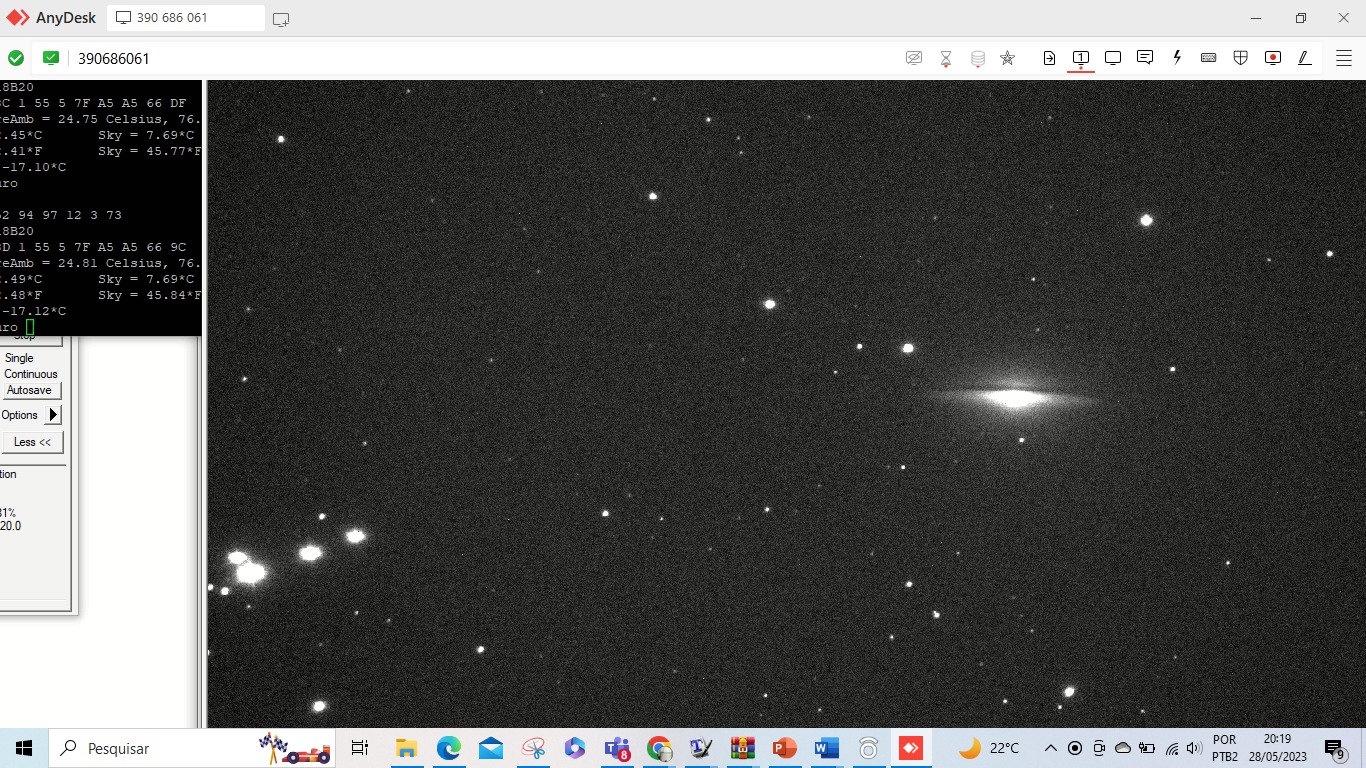Open the keyboard settings icon

point(1209,58)
